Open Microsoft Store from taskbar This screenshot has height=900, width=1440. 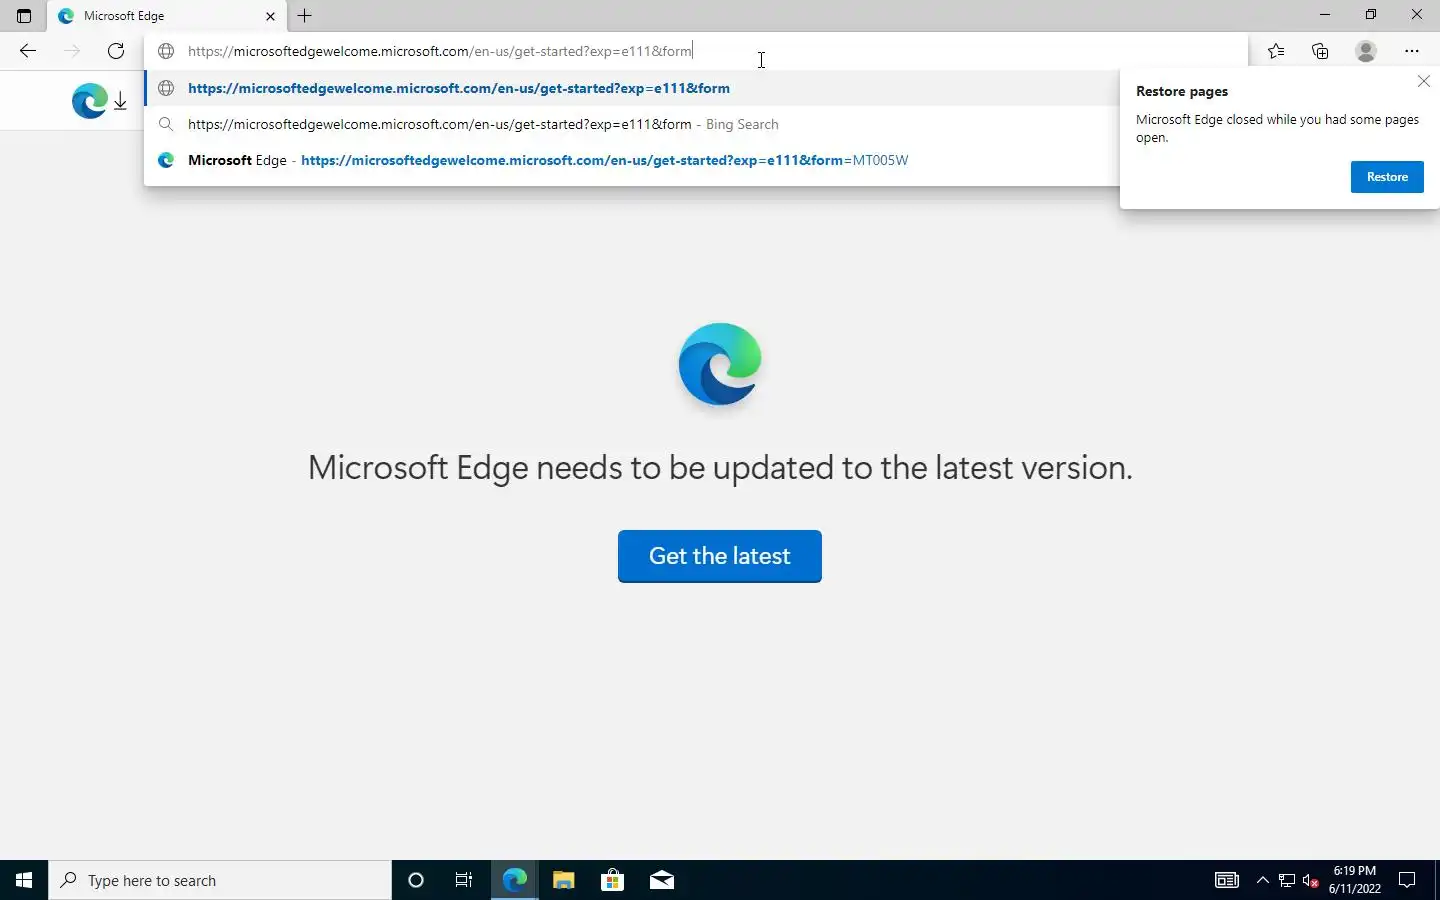tap(612, 880)
